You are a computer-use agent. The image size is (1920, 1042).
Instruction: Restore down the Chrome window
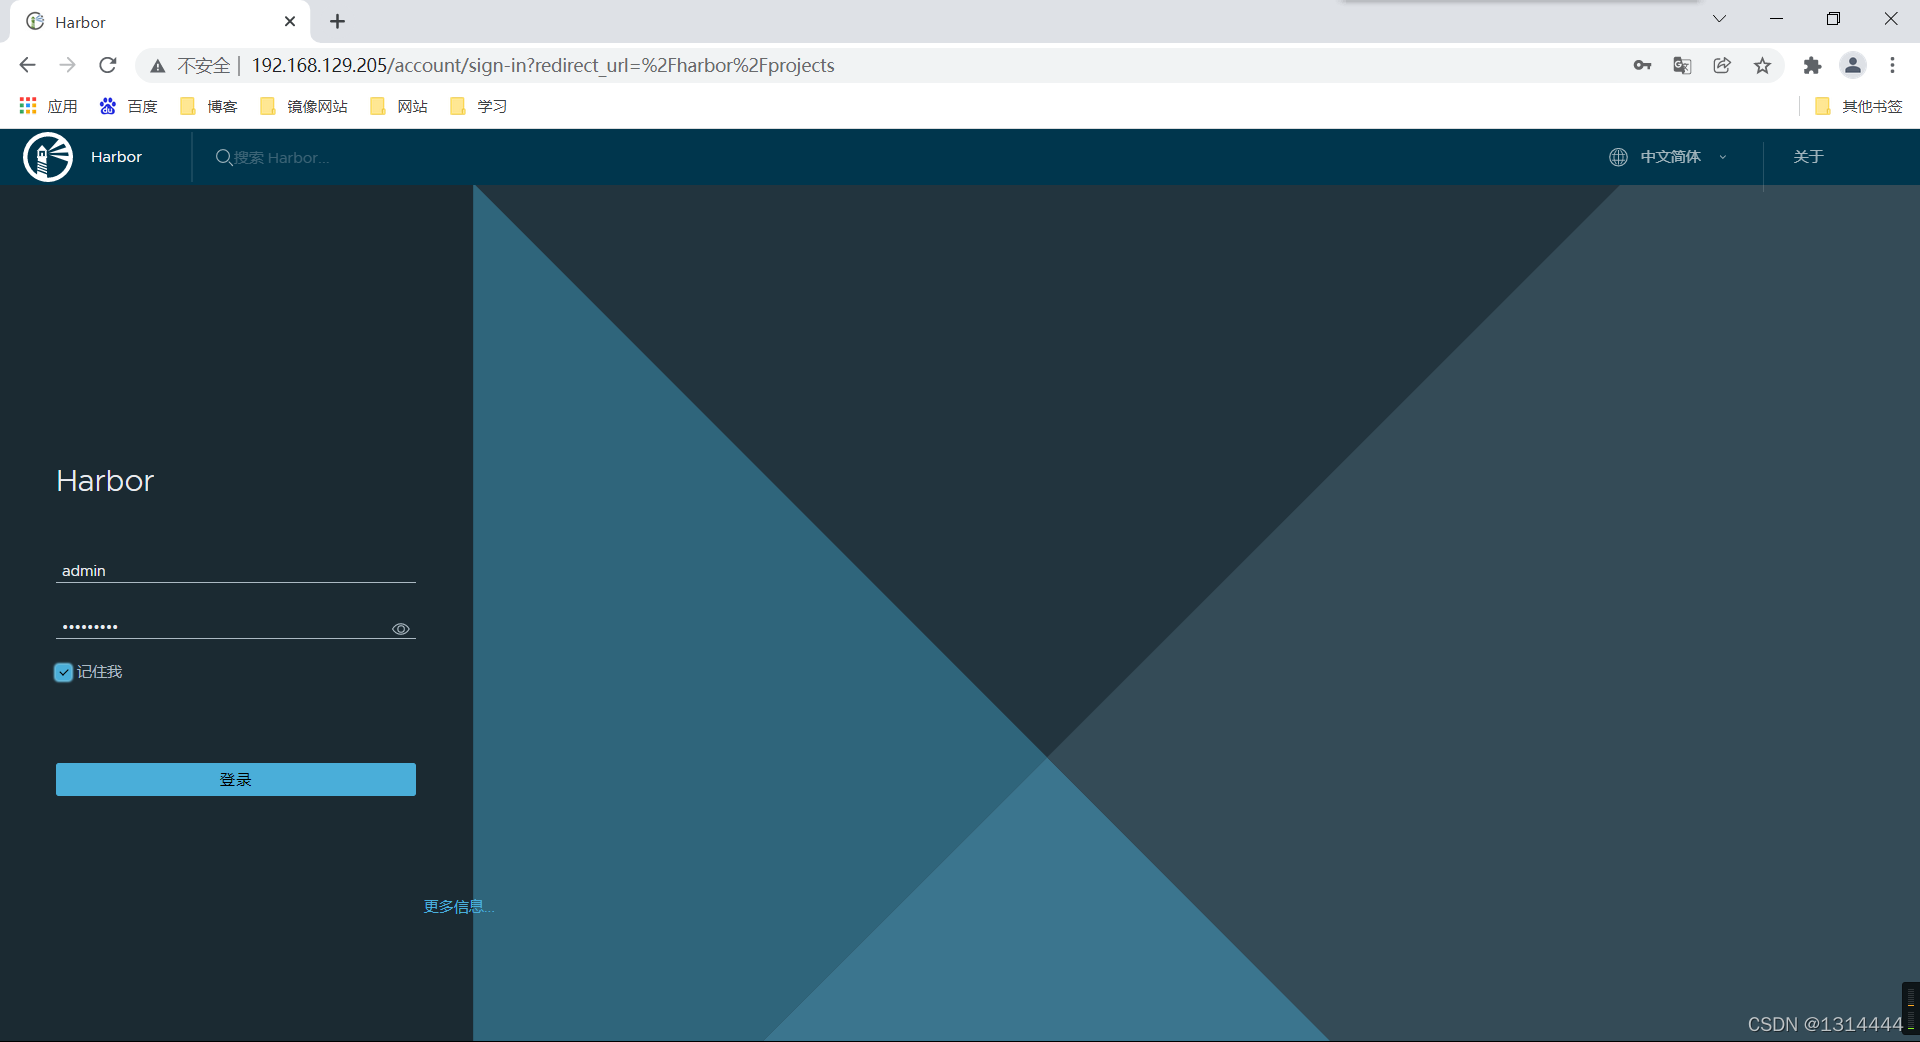(x=1833, y=19)
